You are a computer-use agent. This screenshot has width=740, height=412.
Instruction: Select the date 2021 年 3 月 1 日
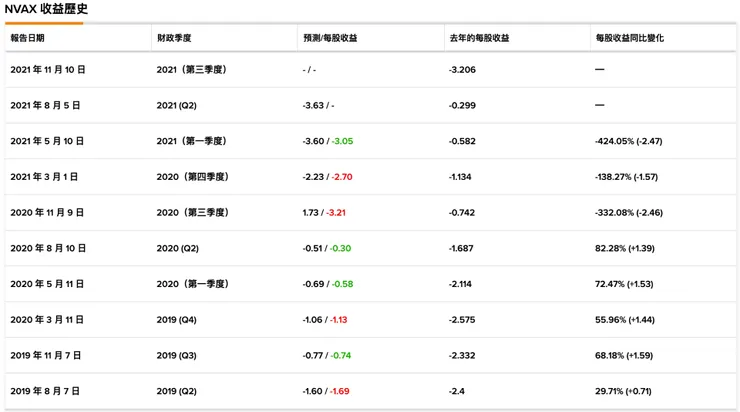pyautogui.click(x=44, y=177)
